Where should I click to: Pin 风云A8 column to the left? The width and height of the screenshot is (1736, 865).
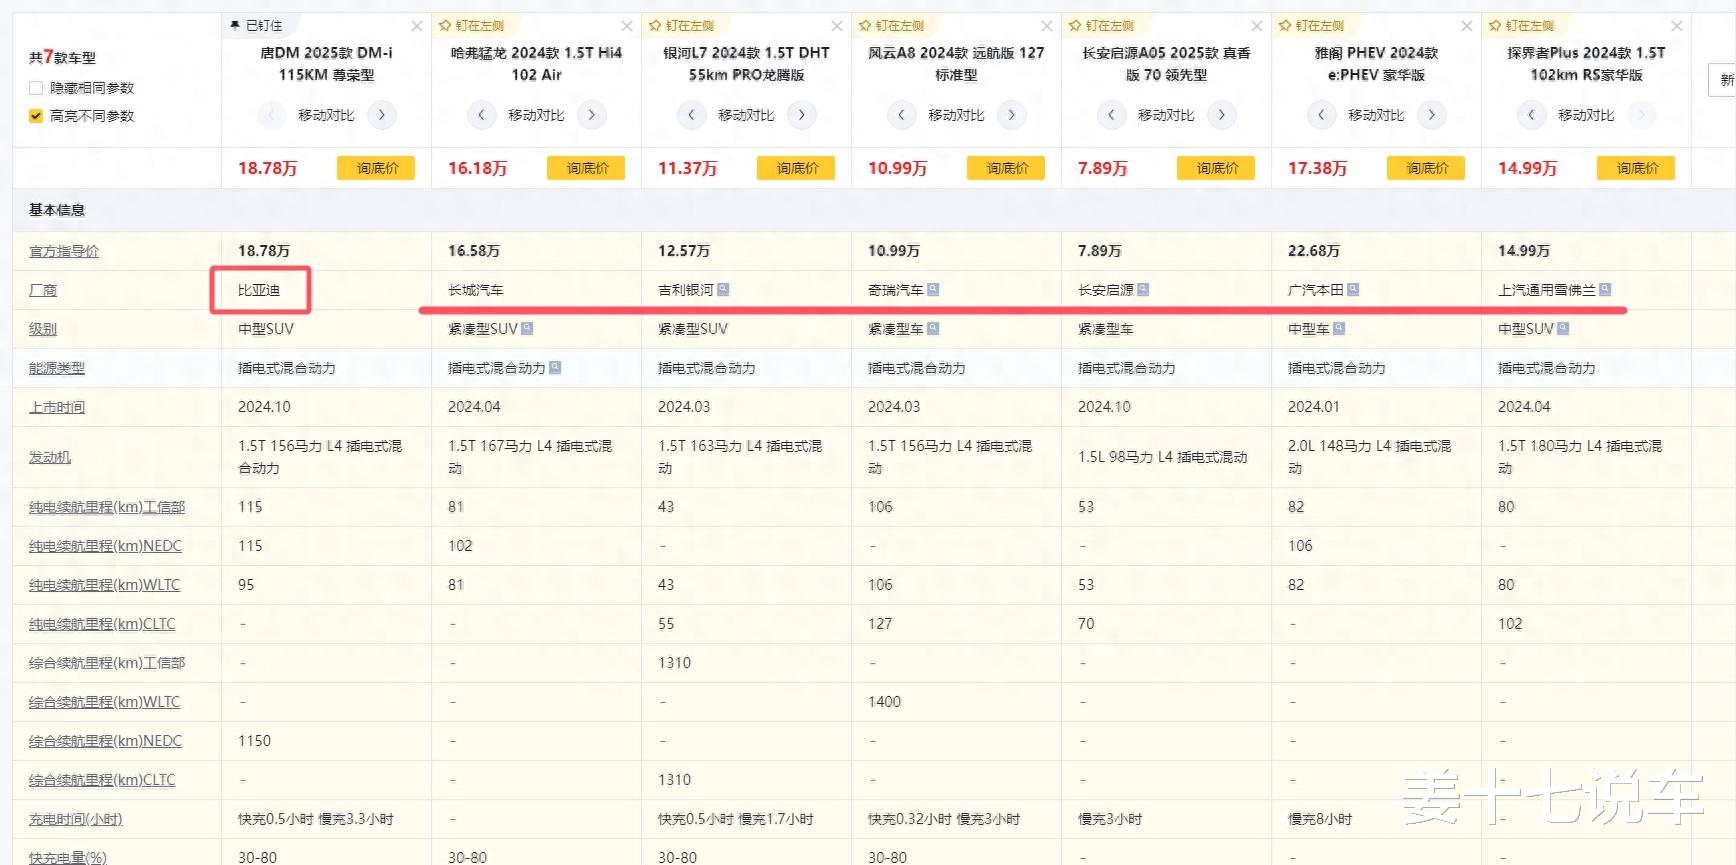tap(891, 26)
